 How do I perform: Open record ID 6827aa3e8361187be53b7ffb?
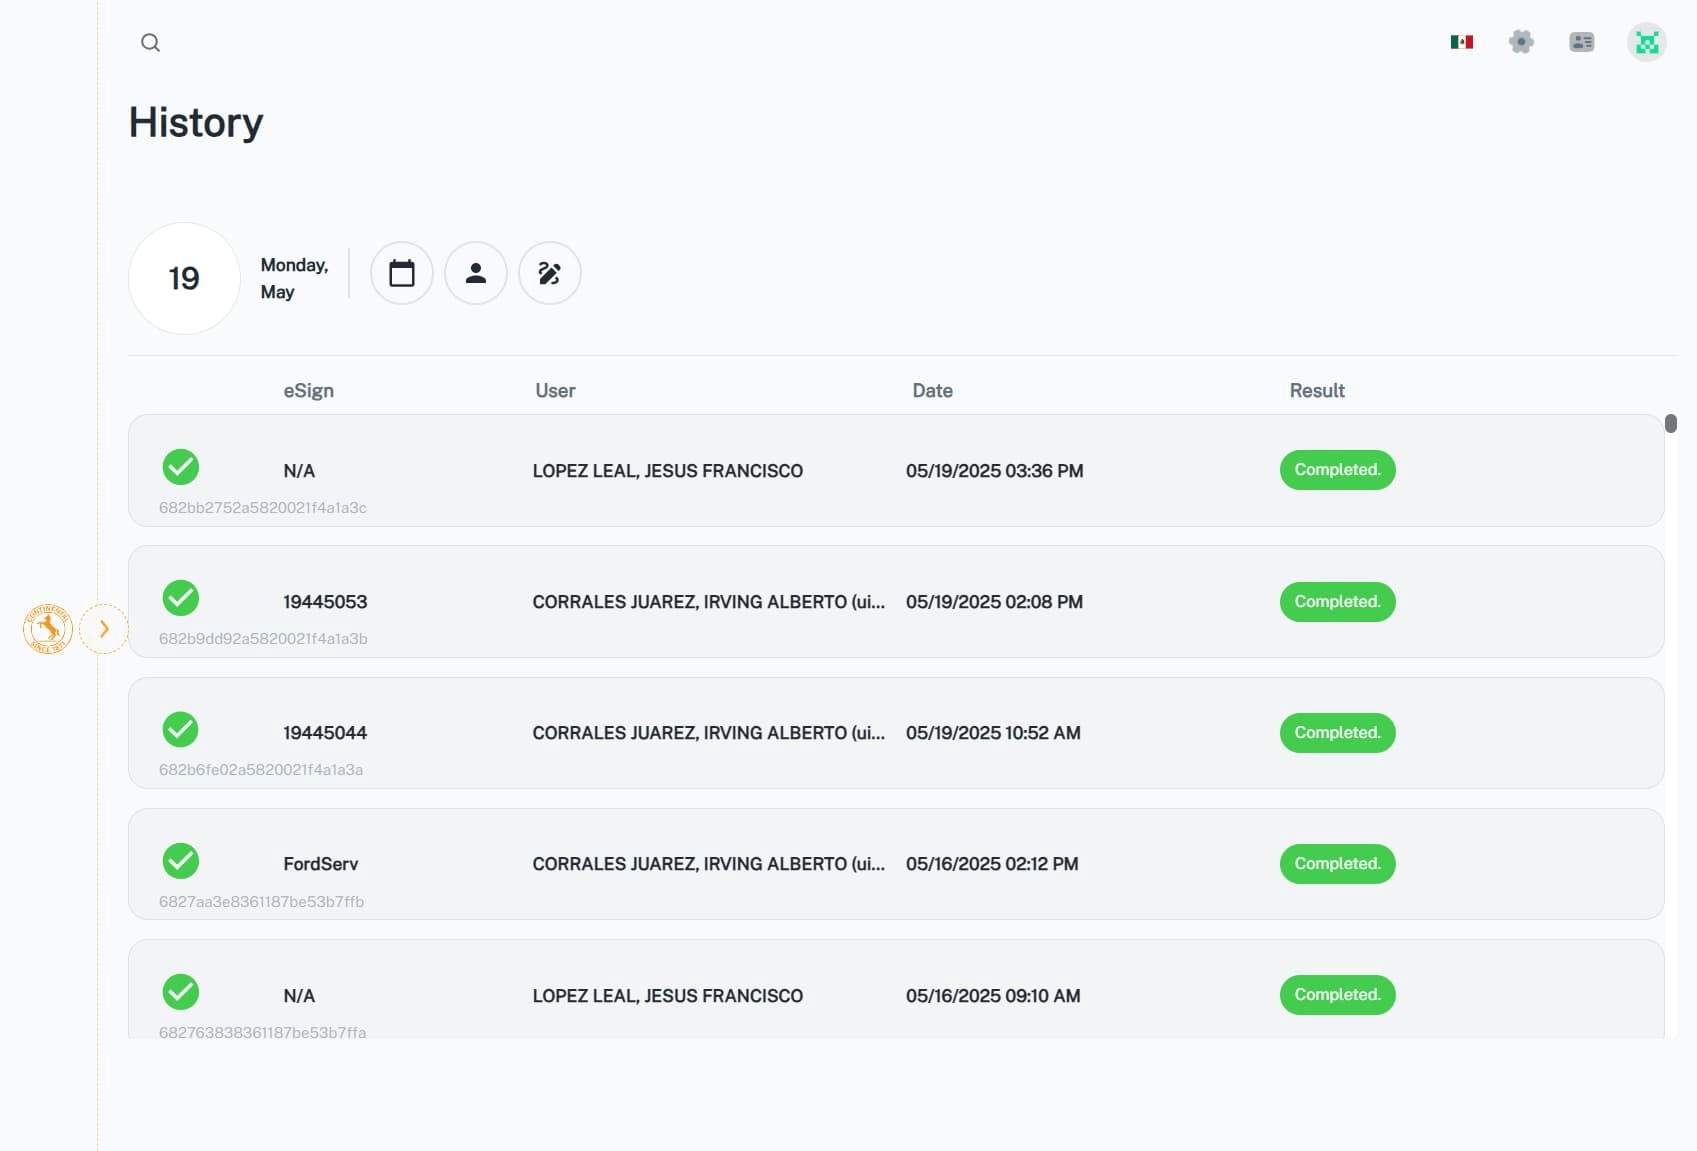click(261, 902)
